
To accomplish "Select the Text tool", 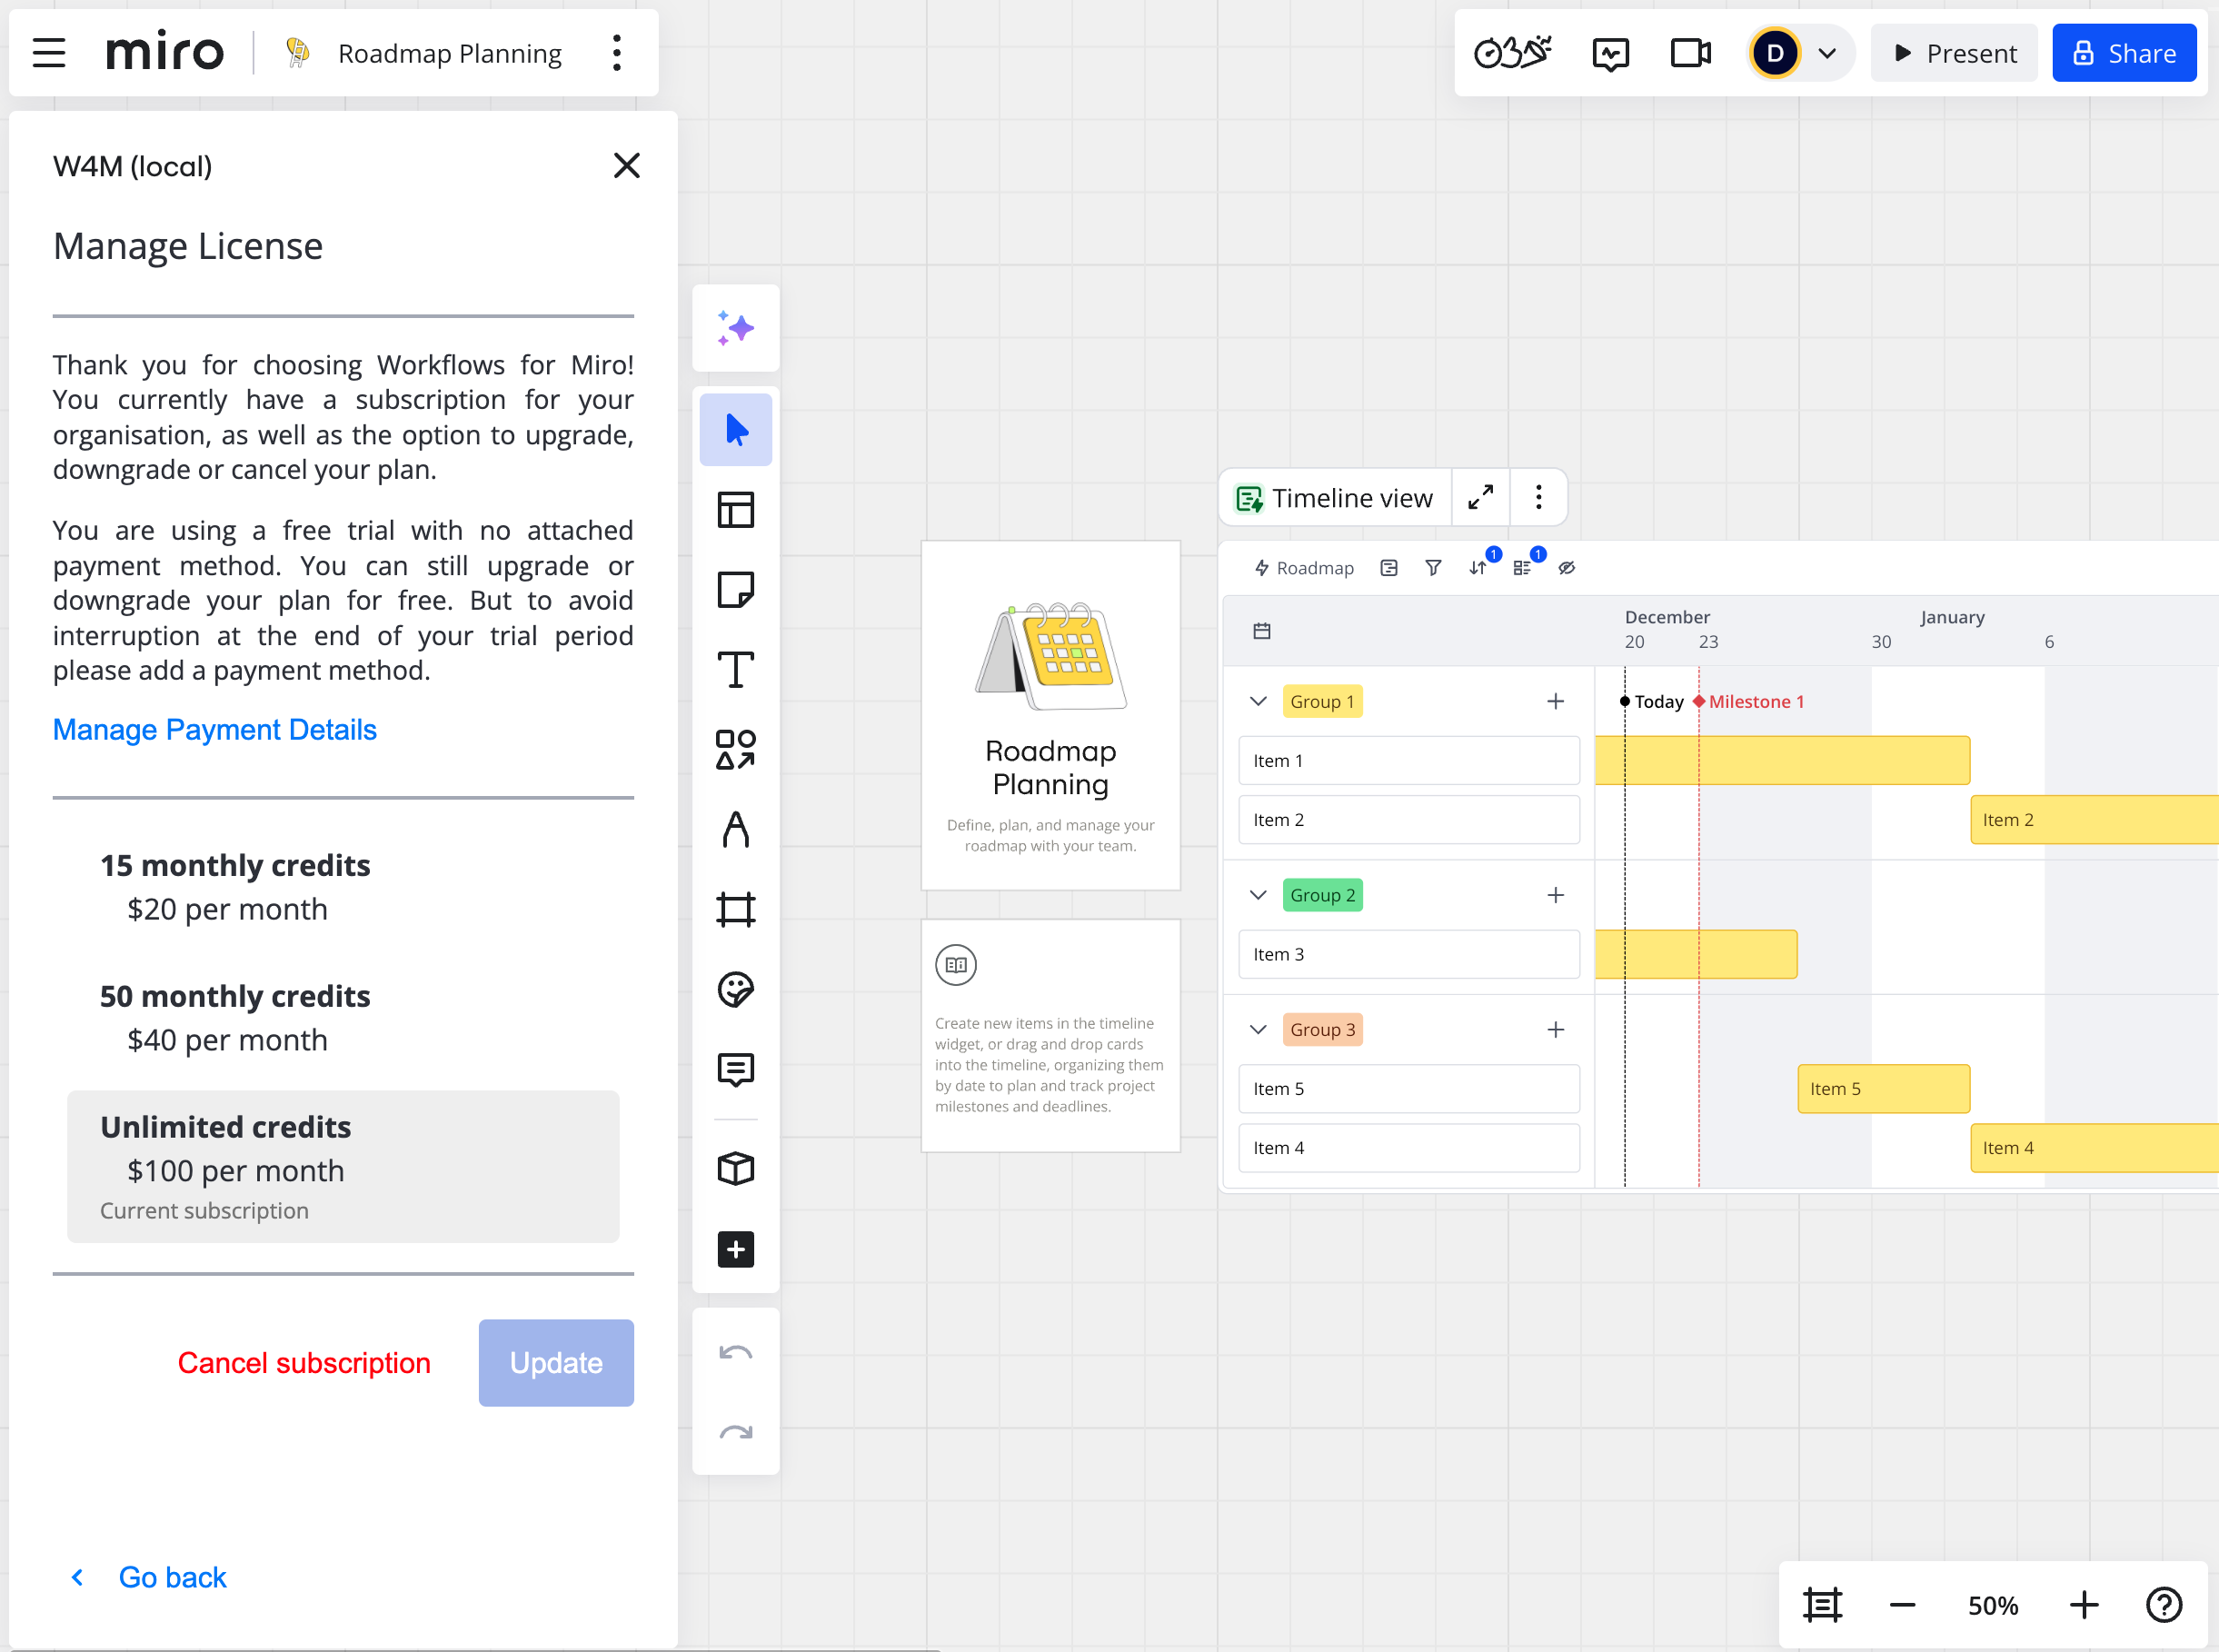I will point(735,670).
